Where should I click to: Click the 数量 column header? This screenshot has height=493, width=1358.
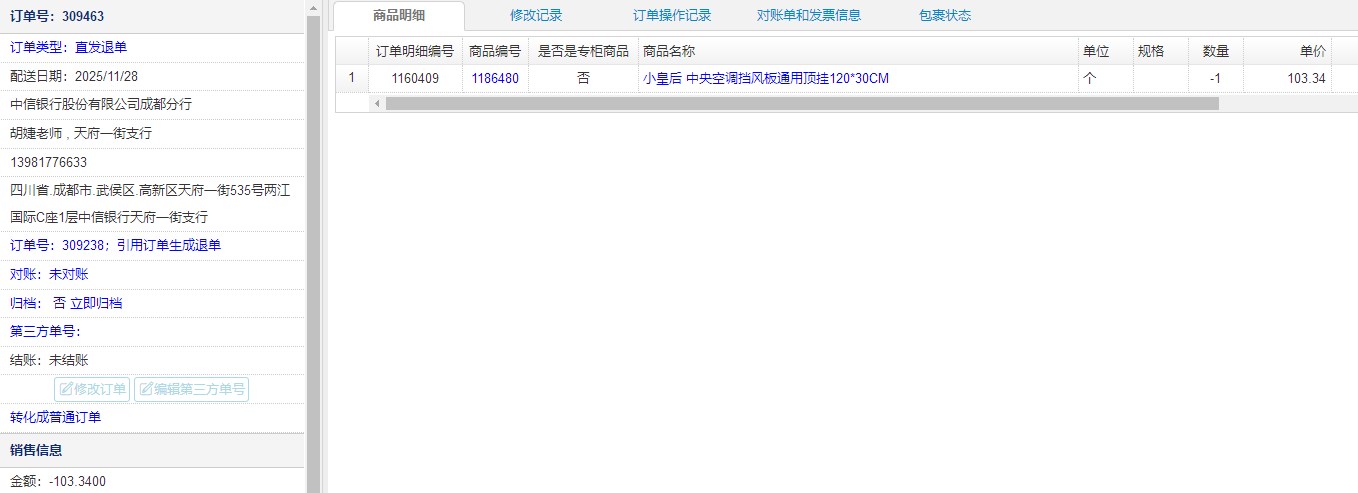point(1215,51)
